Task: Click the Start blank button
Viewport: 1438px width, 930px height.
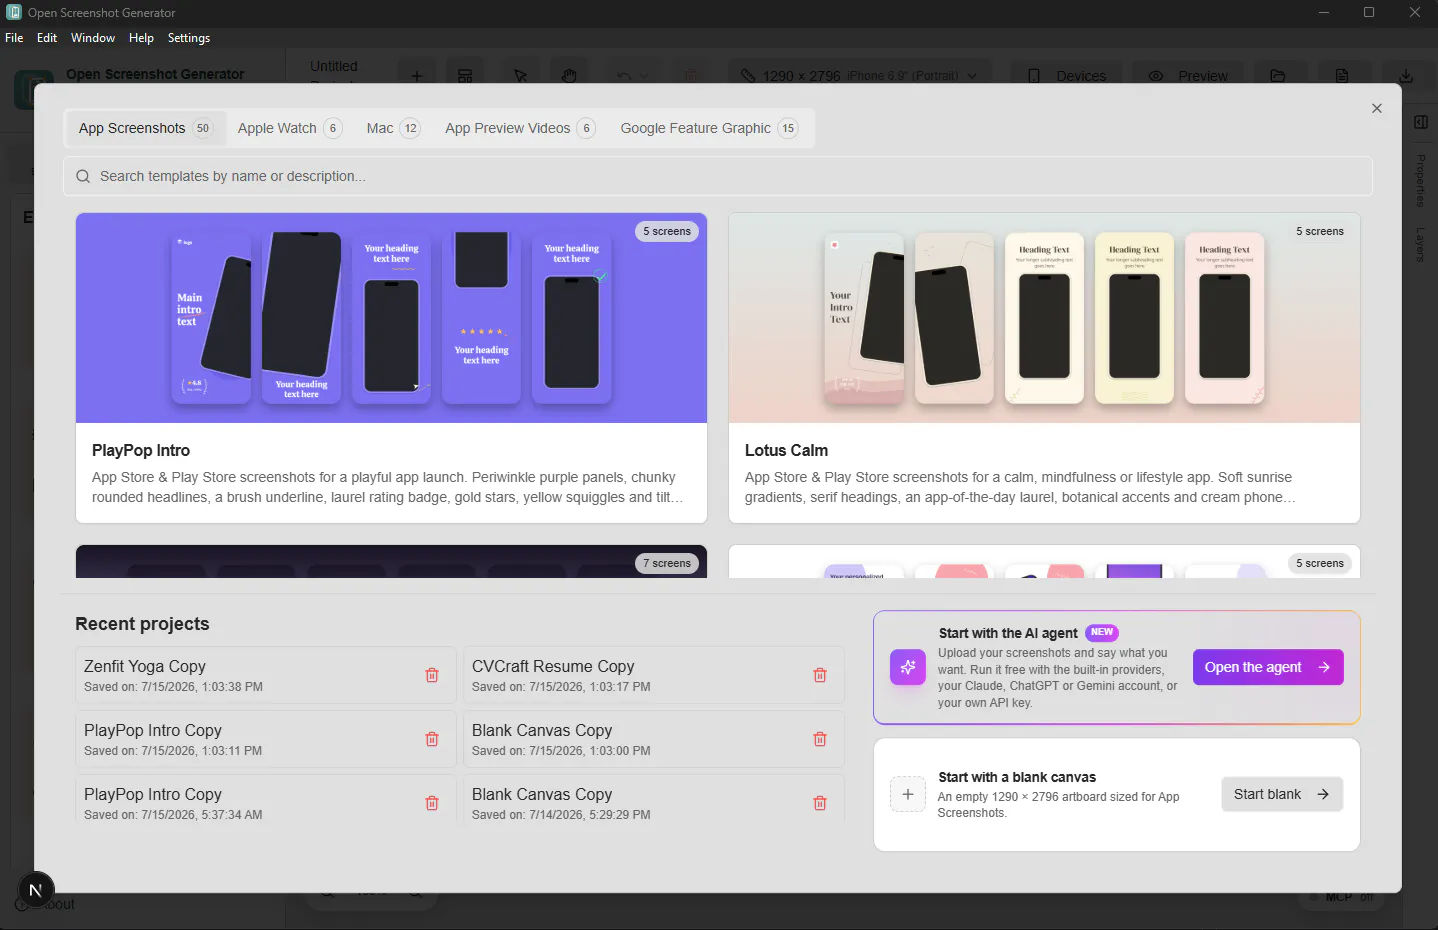Action: [x=1282, y=794]
